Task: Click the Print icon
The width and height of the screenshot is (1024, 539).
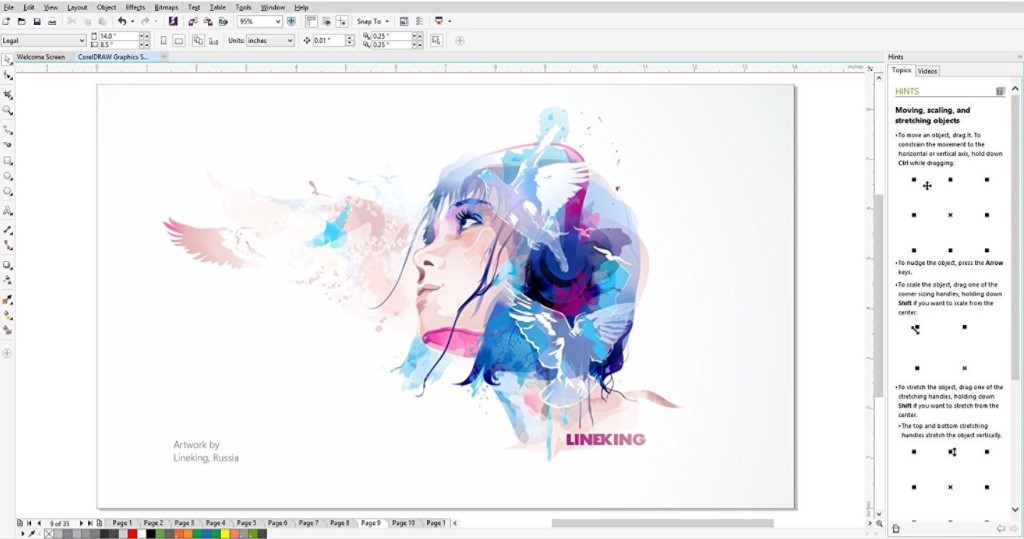Action: [x=52, y=22]
